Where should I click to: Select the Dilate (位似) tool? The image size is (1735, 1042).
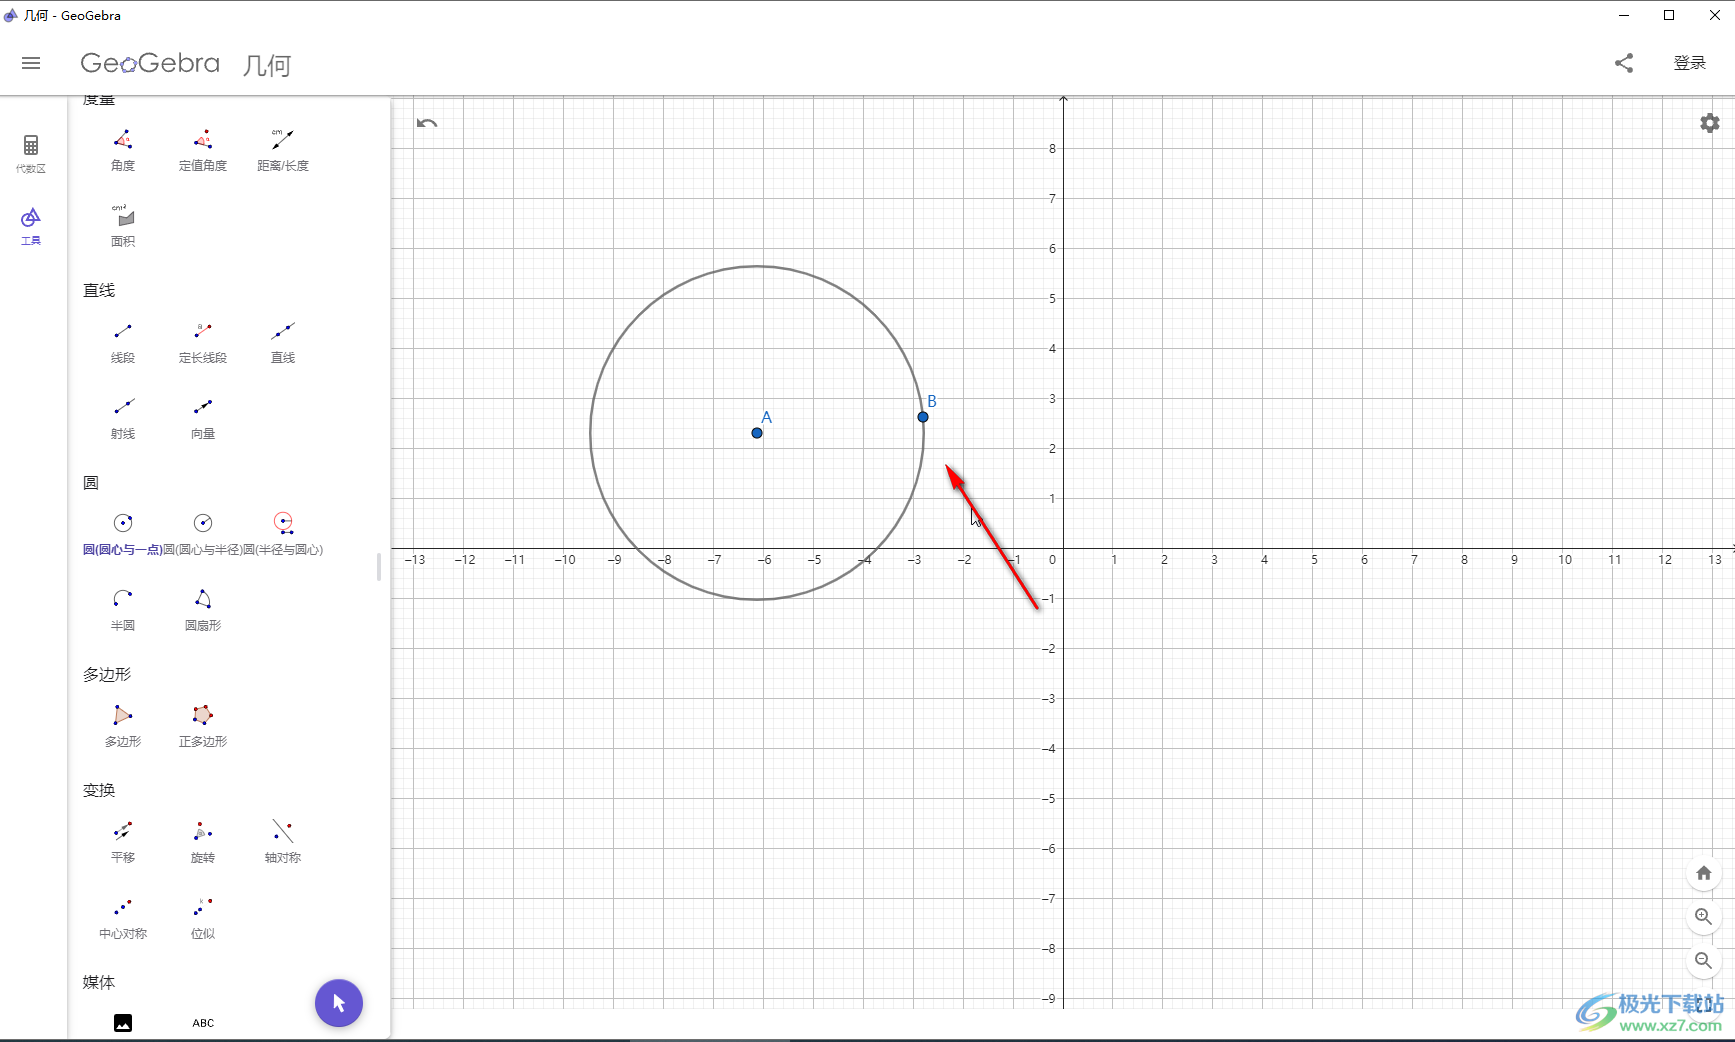pos(203,918)
